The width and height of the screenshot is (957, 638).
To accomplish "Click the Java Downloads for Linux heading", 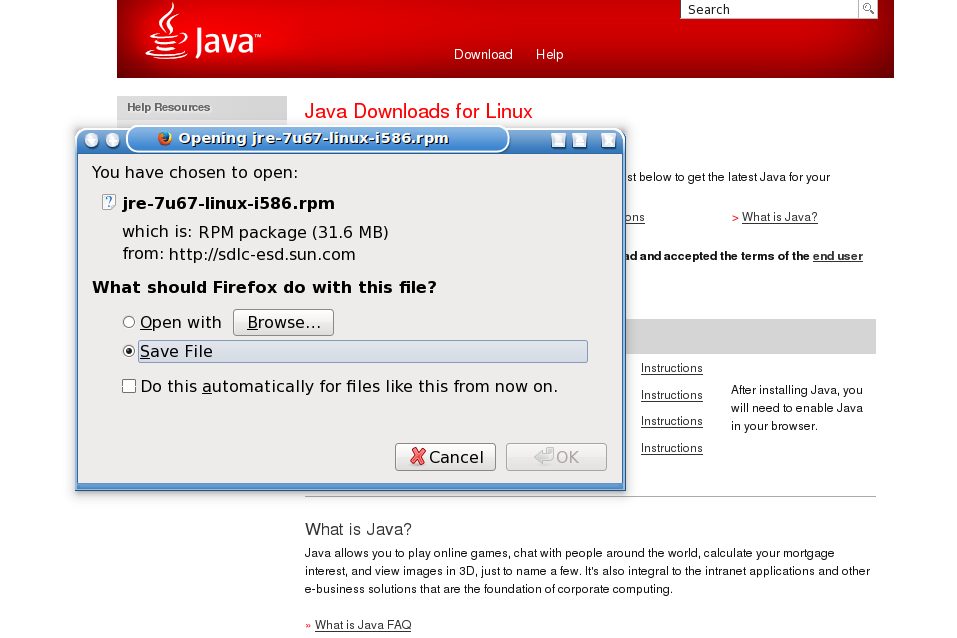I will [418, 111].
